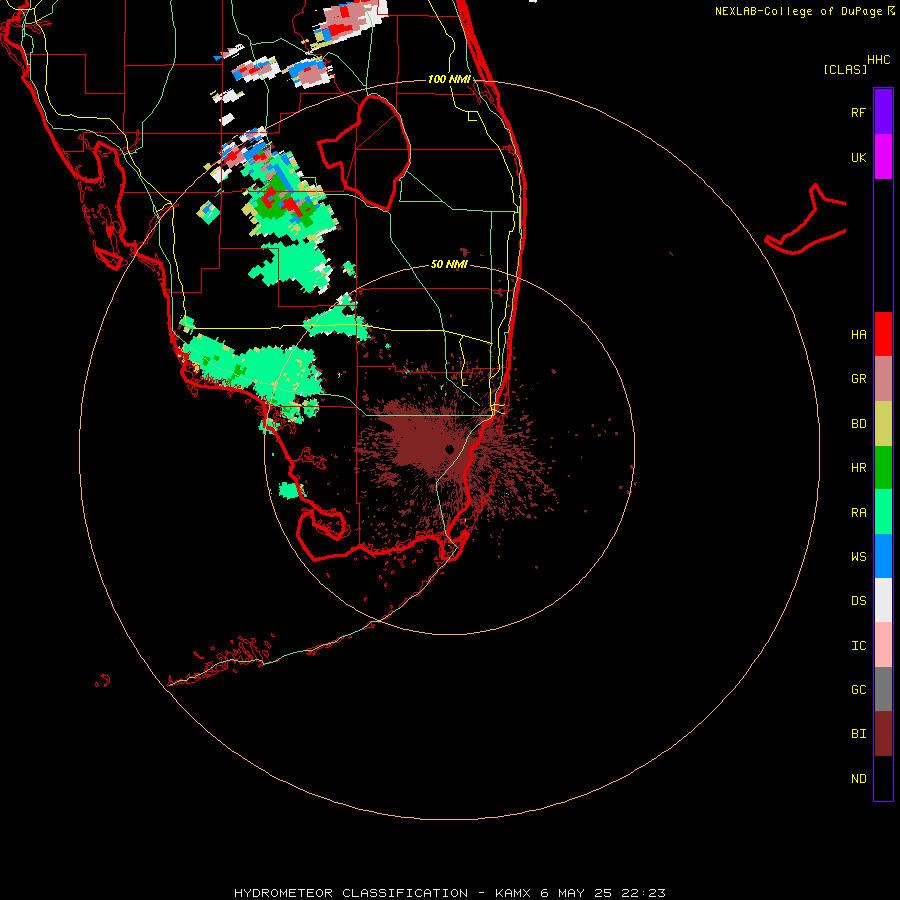900x900 pixels.
Task: Click the blue WS legend color swatch
Action: click(x=883, y=556)
